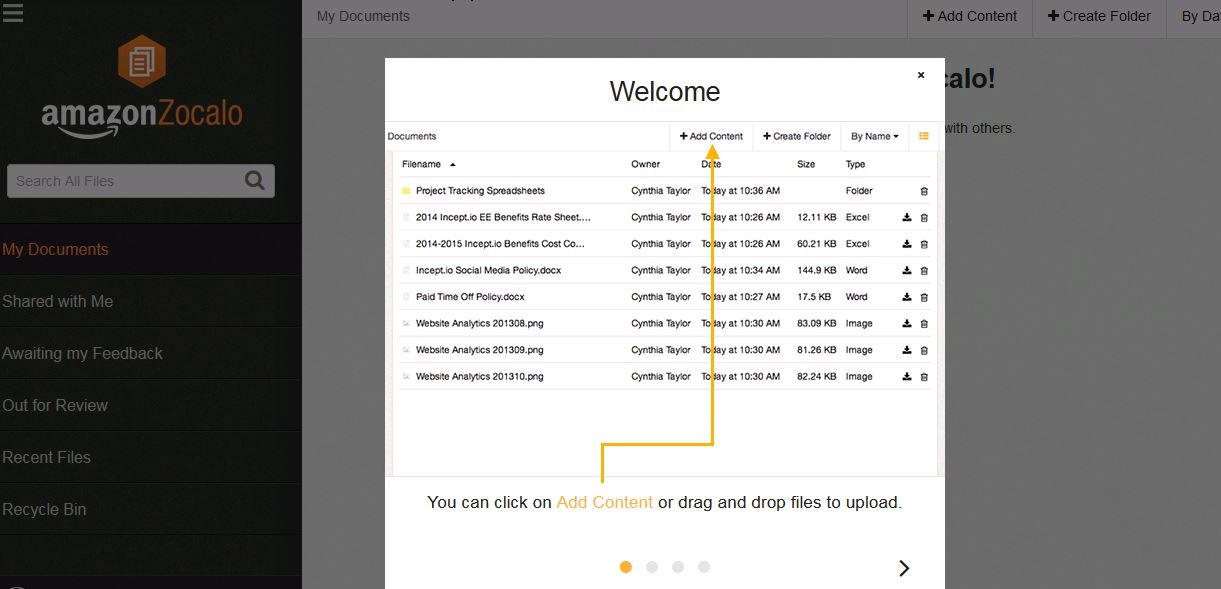Click Add Content in the page's top toolbar
Viewport: 1221px width, 589px height.
coord(969,16)
